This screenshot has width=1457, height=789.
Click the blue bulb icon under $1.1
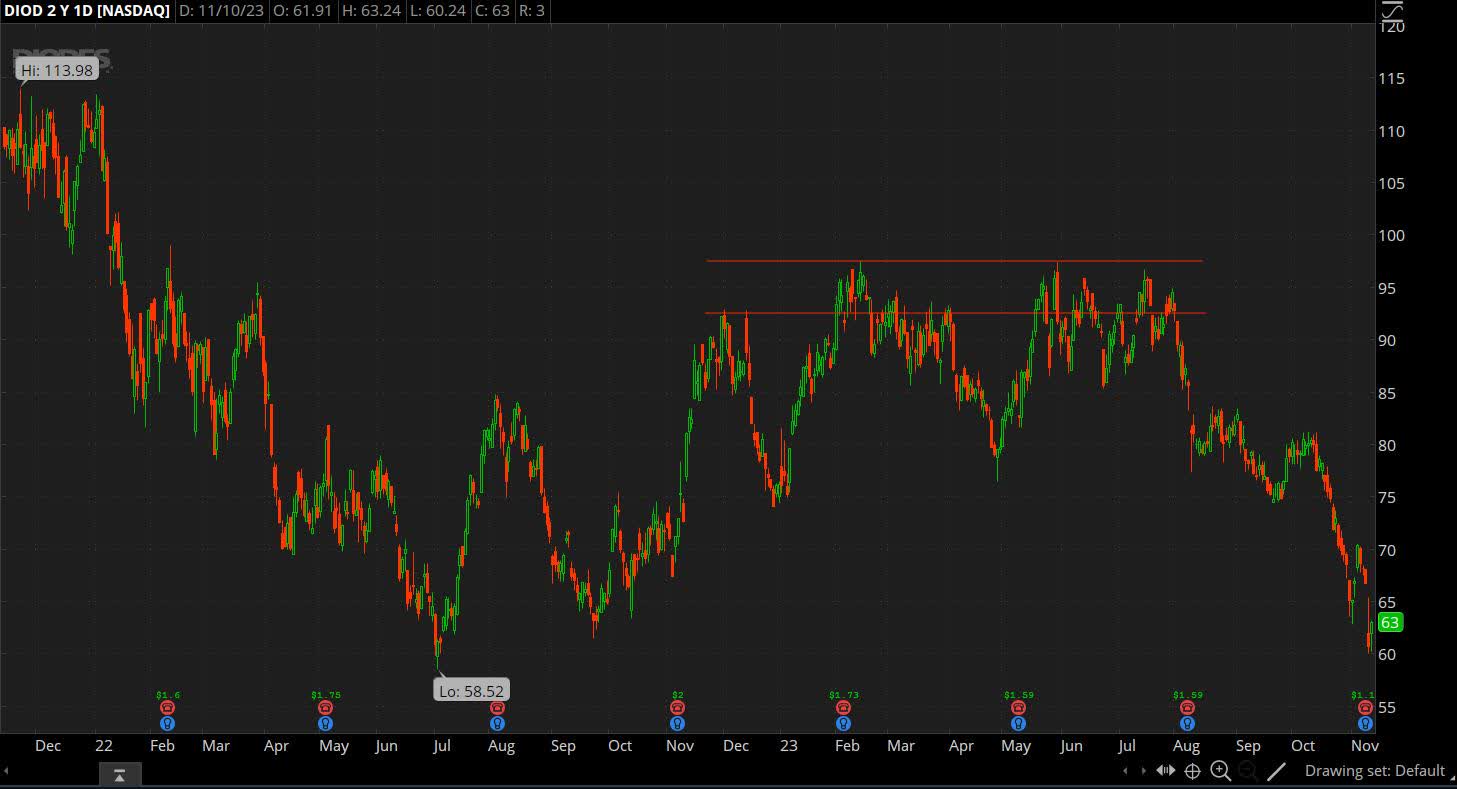(x=1365, y=723)
